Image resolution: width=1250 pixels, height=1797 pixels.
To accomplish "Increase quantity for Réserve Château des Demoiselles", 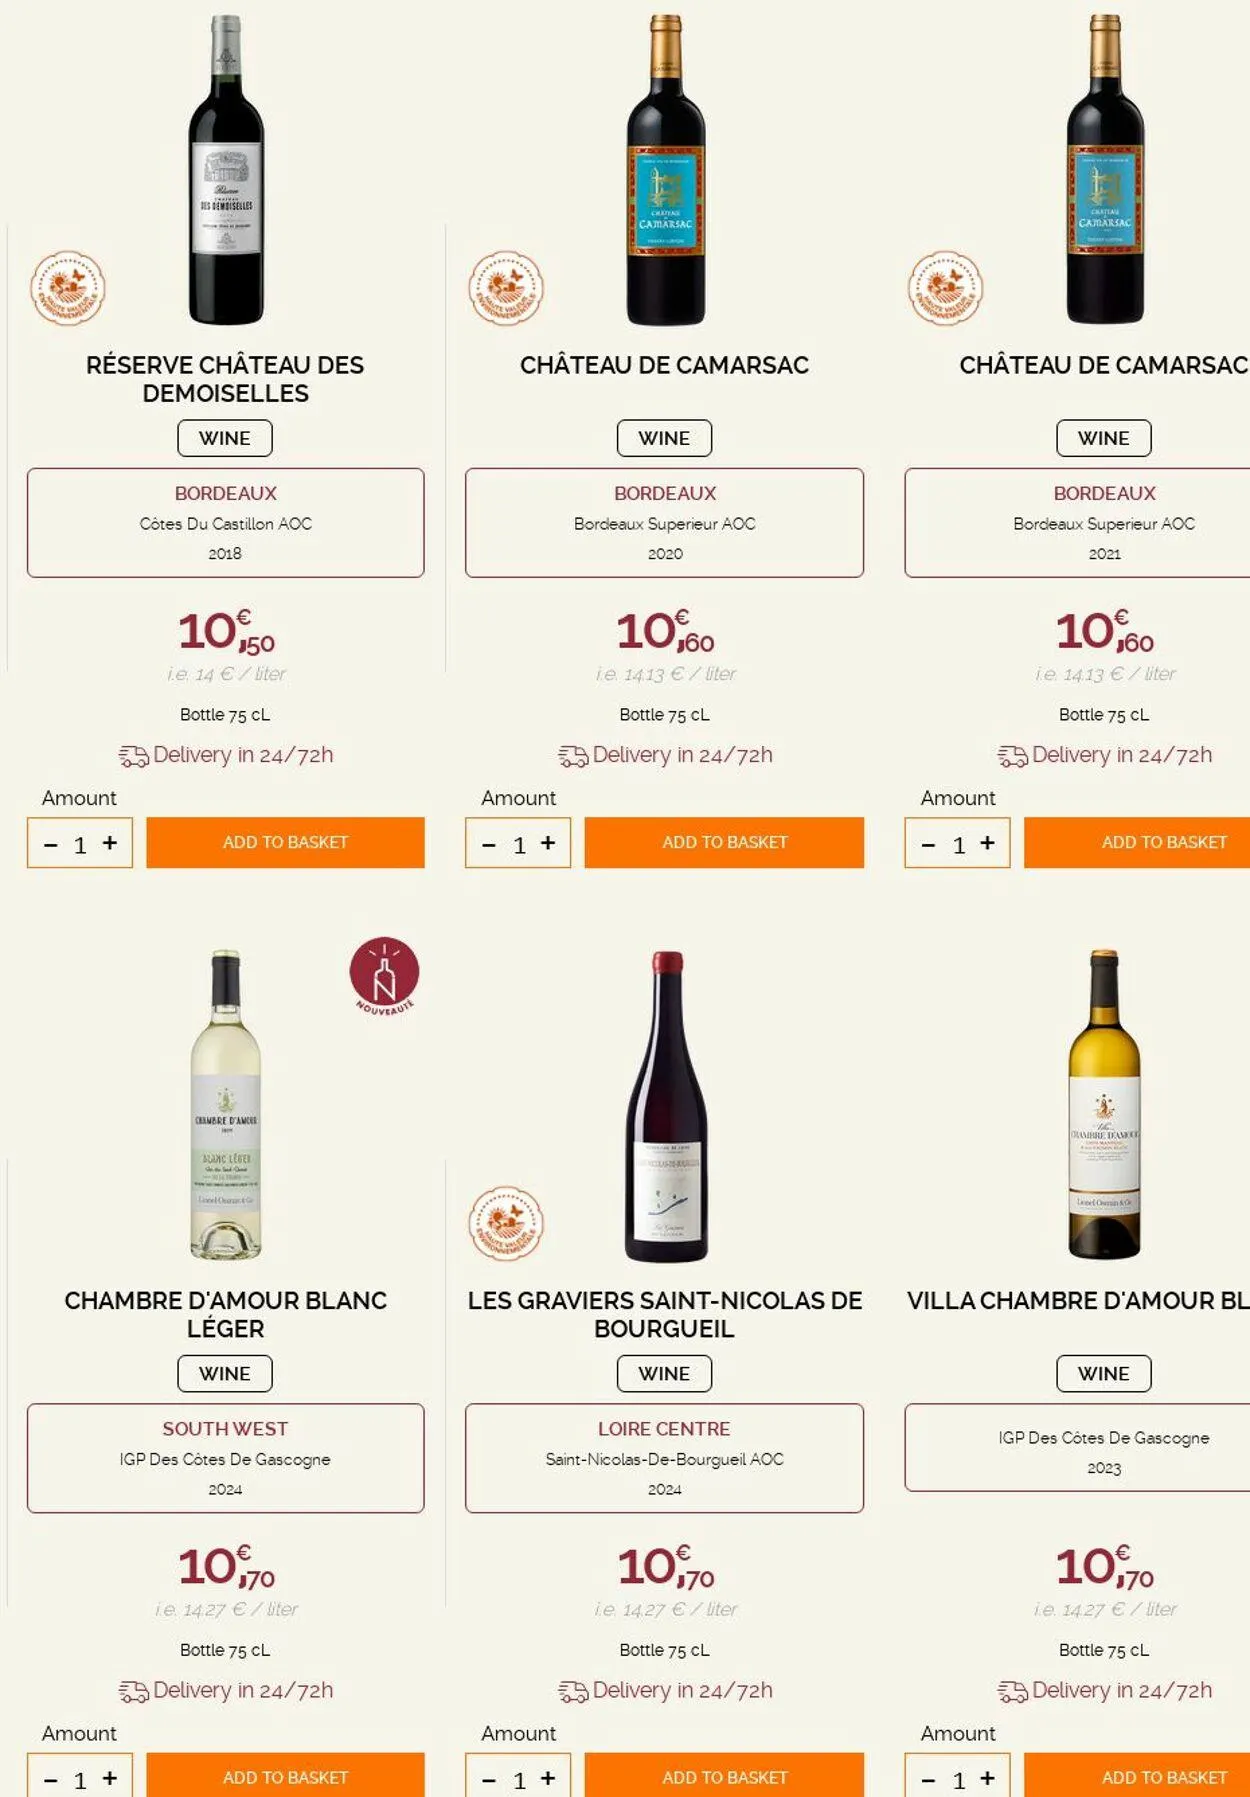I will pyautogui.click(x=110, y=843).
